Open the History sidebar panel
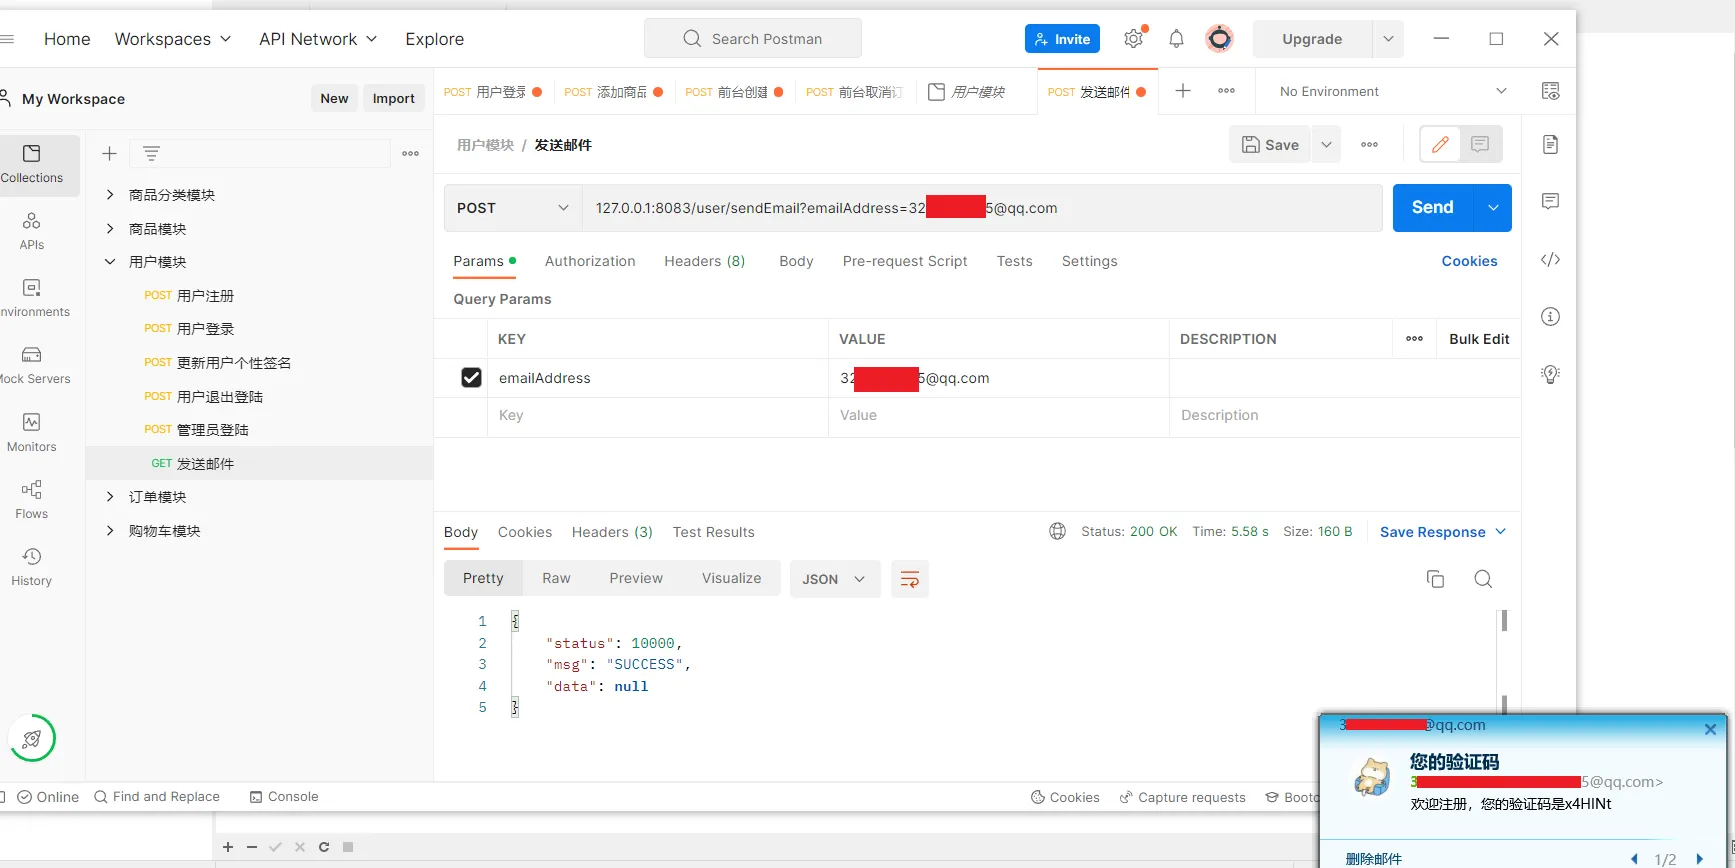This screenshot has height=868, width=1735. click(32, 567)
